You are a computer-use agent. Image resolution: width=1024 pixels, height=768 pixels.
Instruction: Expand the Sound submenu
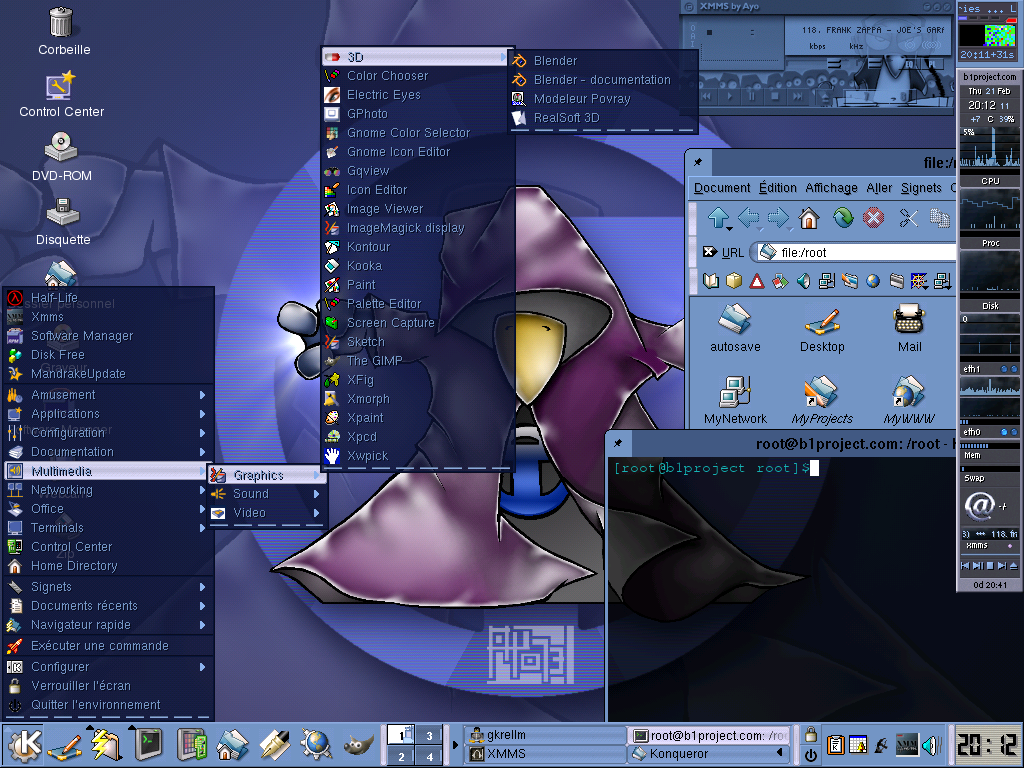(266, 494)
